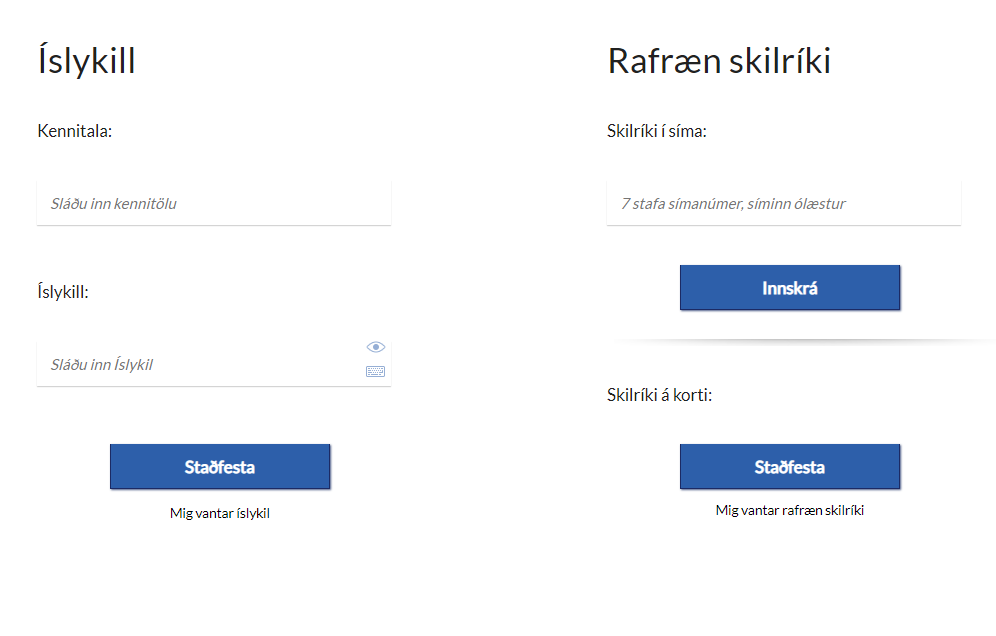Screen dimensions: 996x636
Task: Open the 'Mig vantar íslykil' link
Action: pyautogui.click(x=220, y=513)
